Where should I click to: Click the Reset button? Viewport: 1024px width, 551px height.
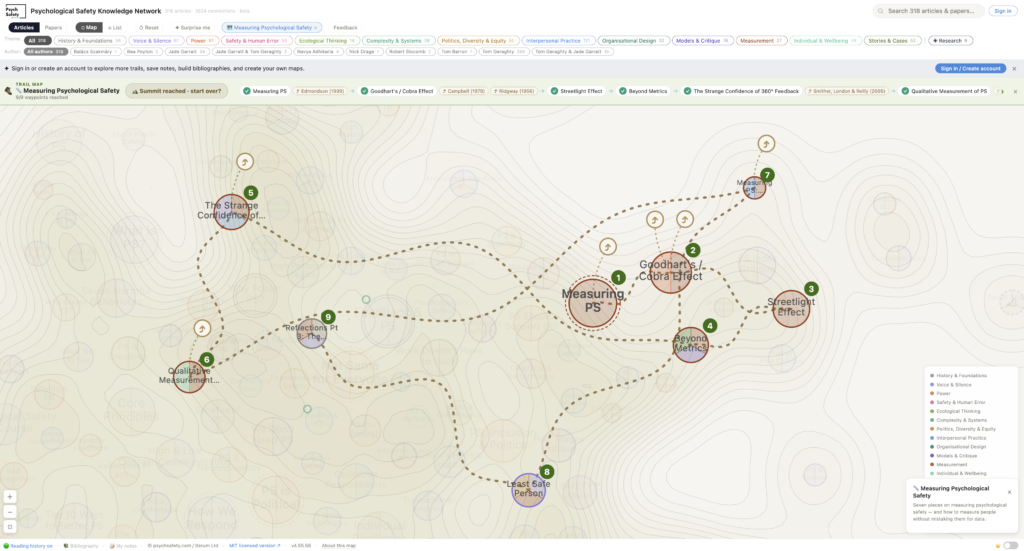(149, 27)
